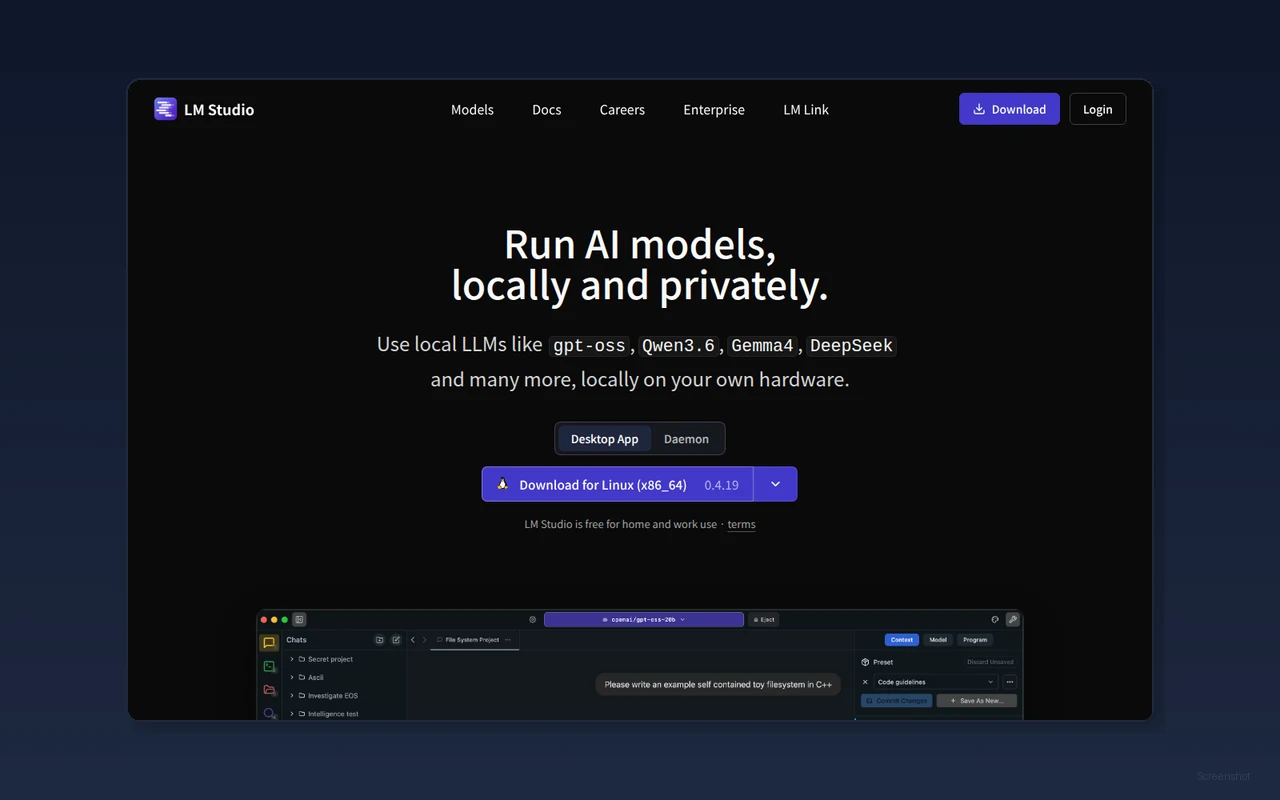1280x800 pixels.
Task: Click the folder icon next to Ascii
Action: click(x=302, y=678)
